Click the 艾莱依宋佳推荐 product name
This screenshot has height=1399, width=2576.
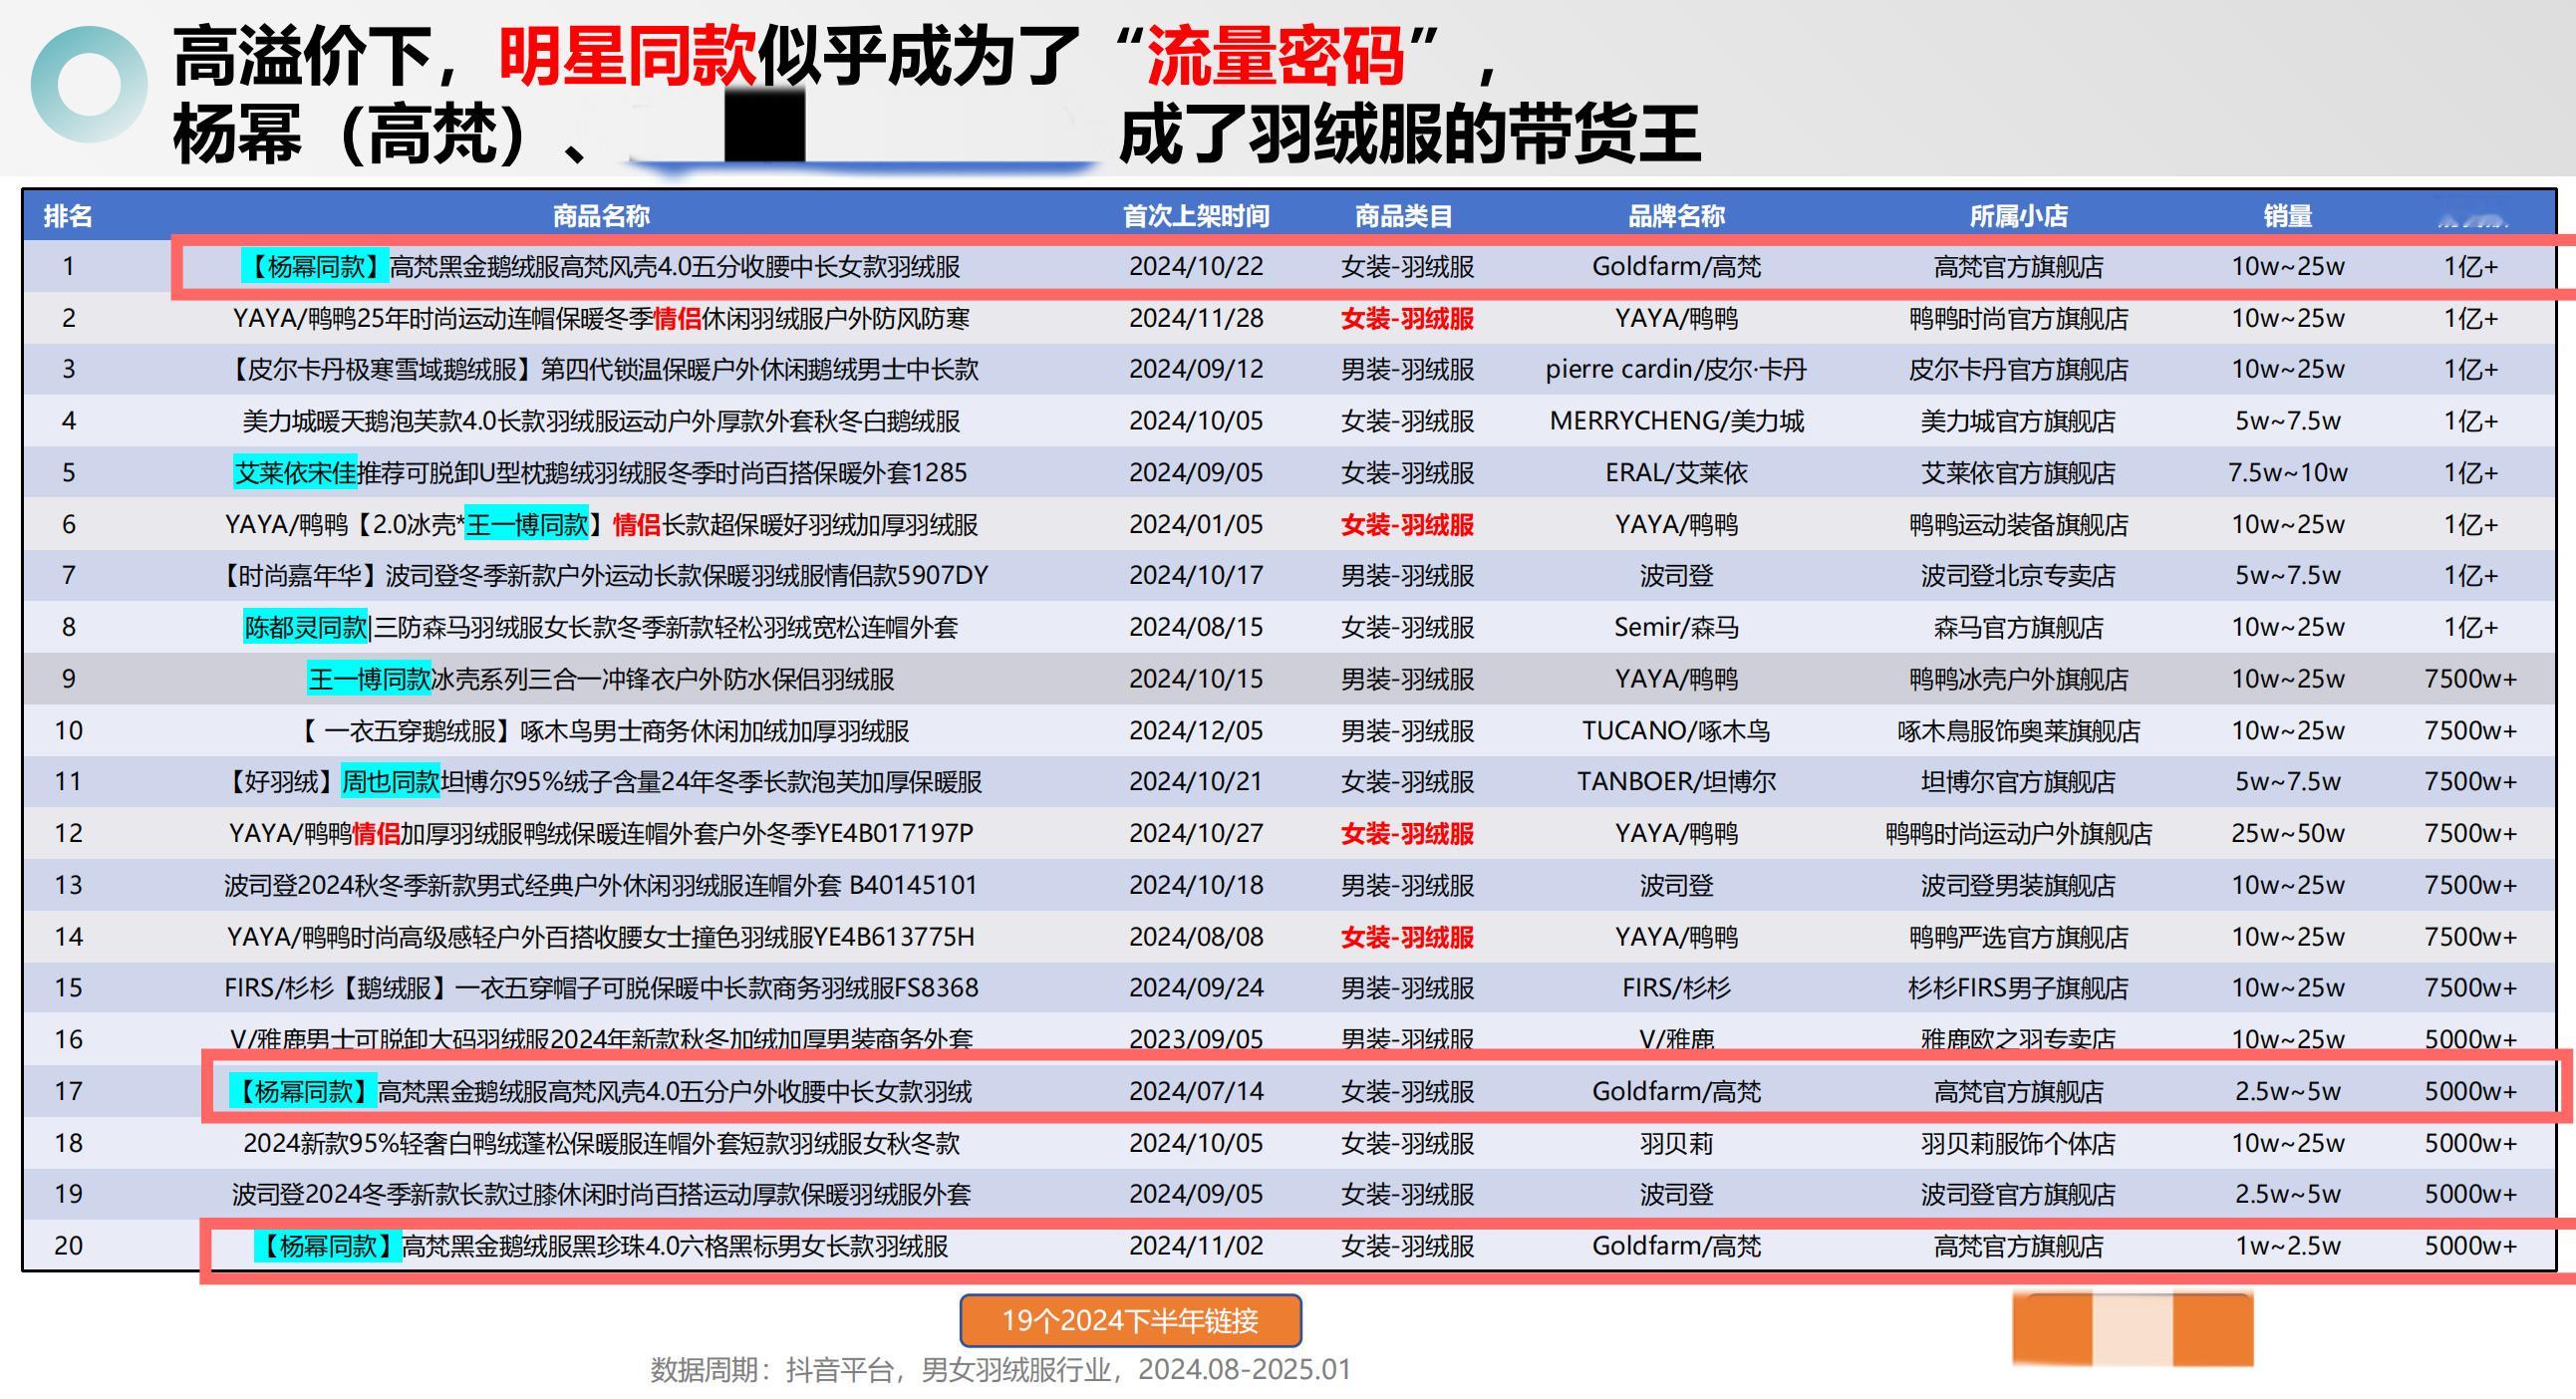pos(601,473)
